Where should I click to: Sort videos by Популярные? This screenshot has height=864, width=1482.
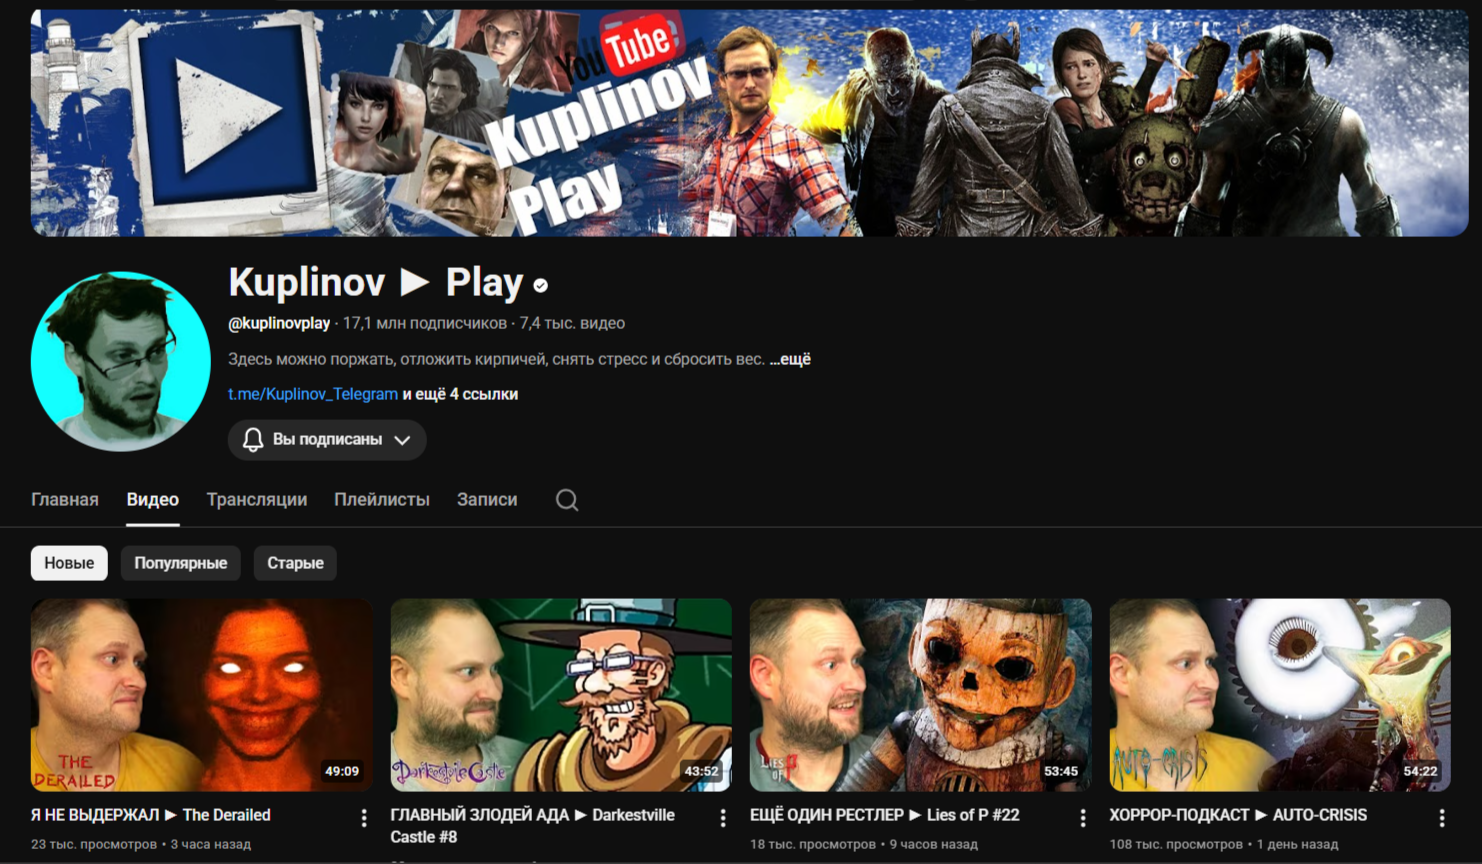(x=181, y=563)
